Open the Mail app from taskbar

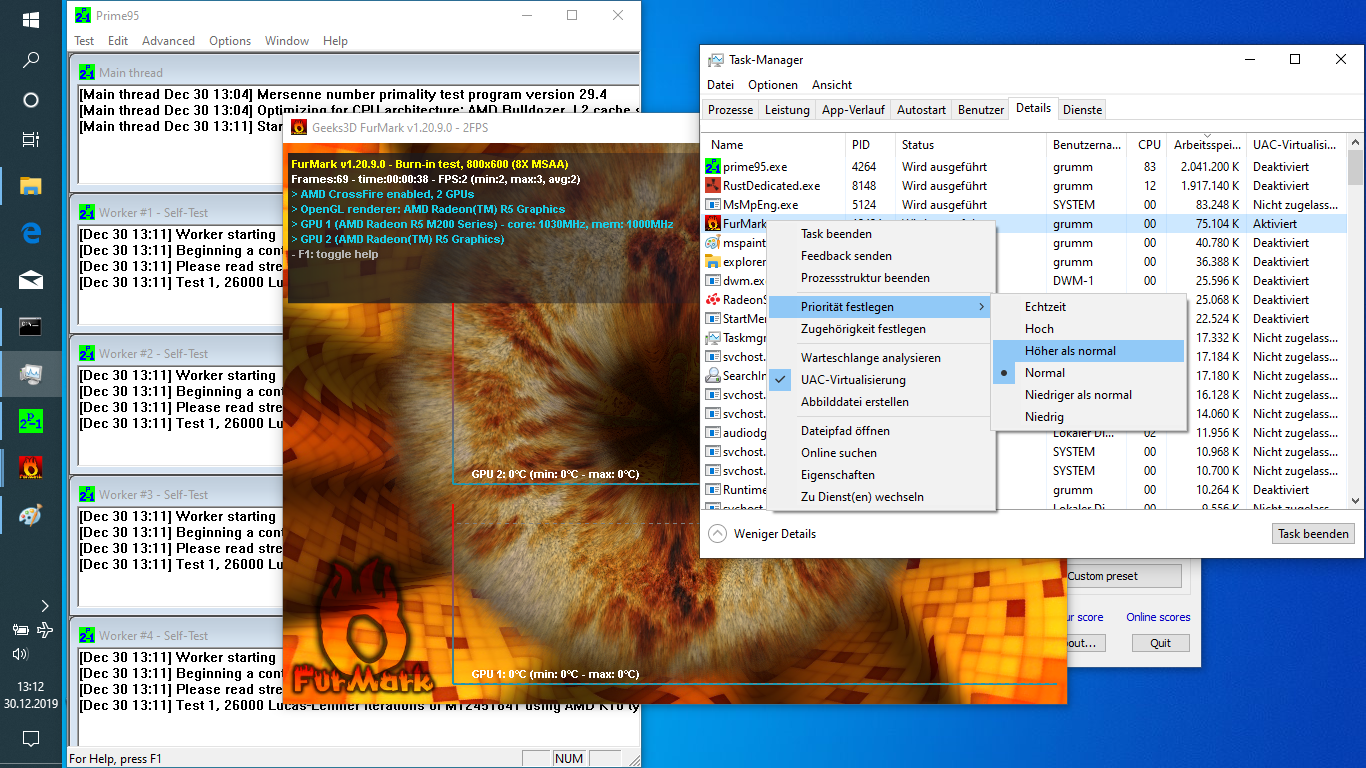click(31, 280)
